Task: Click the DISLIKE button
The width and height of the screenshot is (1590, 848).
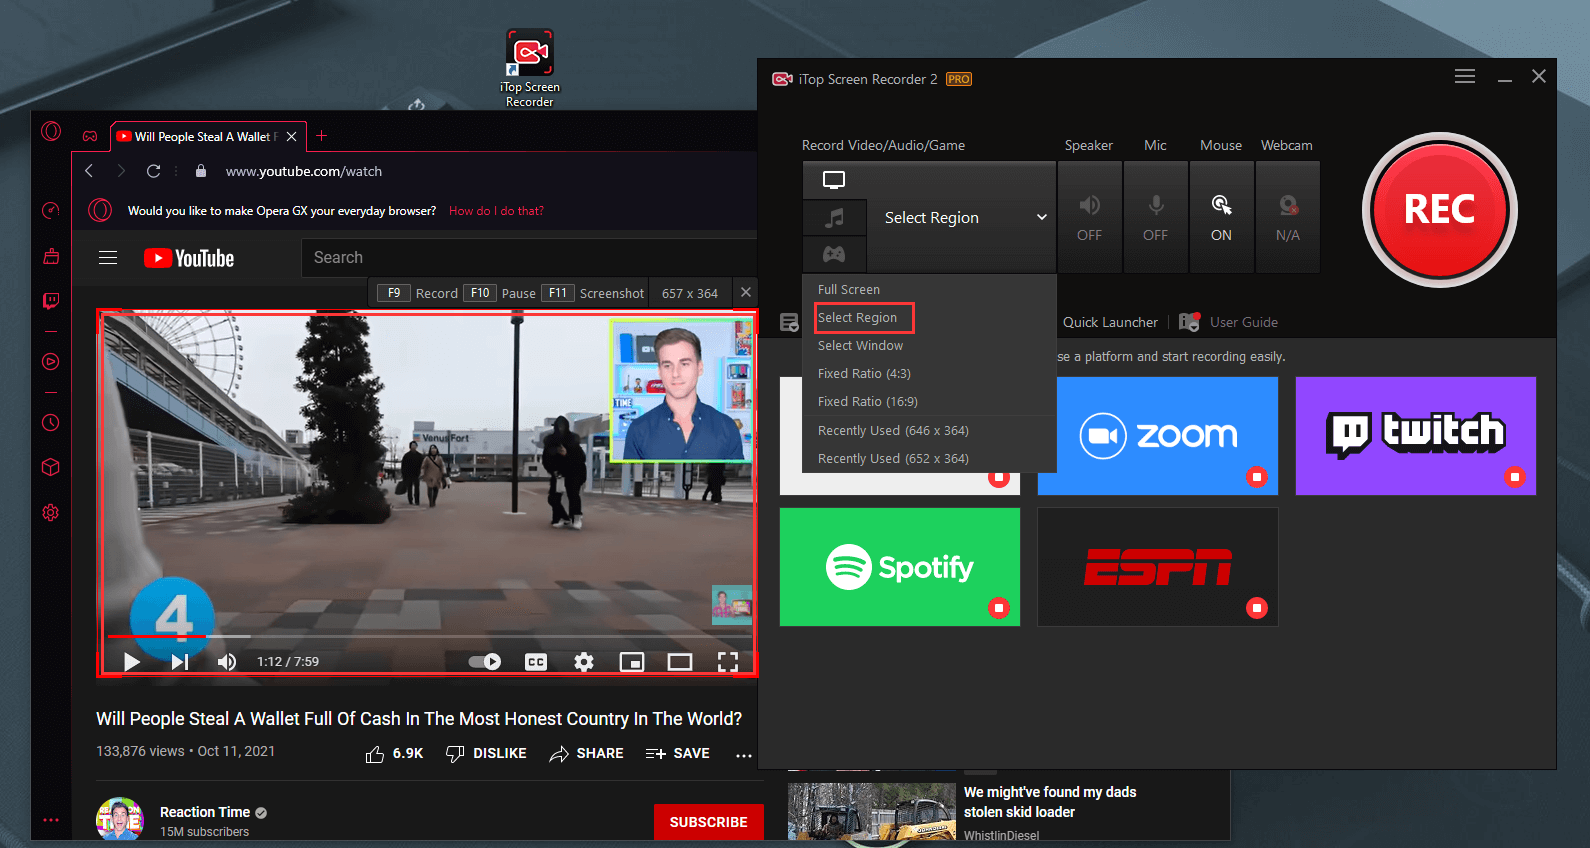Action: point(486,754)
